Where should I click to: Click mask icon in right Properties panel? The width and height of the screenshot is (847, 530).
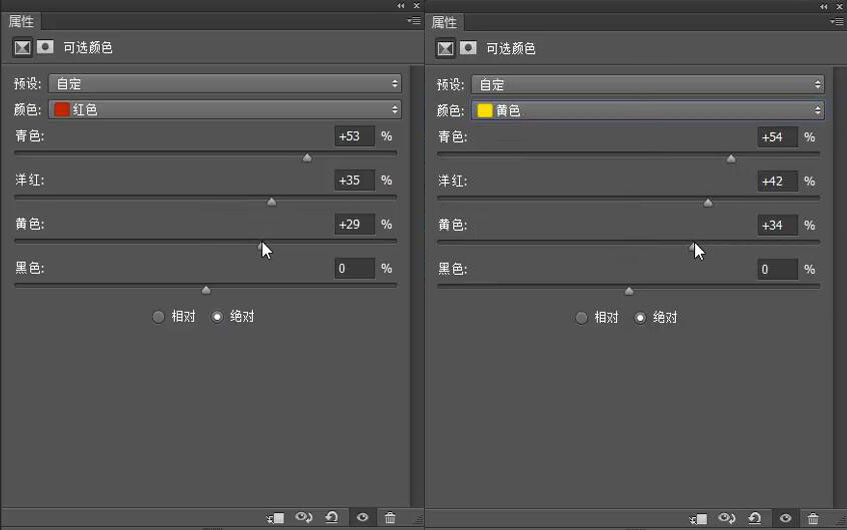pos(468,48)
